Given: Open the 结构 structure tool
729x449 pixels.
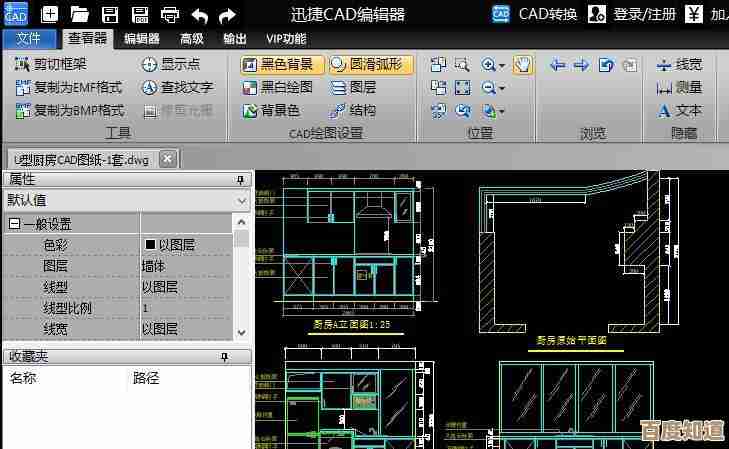Looking at the screenshot, I should pyautogui.click(x=352, y=111).
